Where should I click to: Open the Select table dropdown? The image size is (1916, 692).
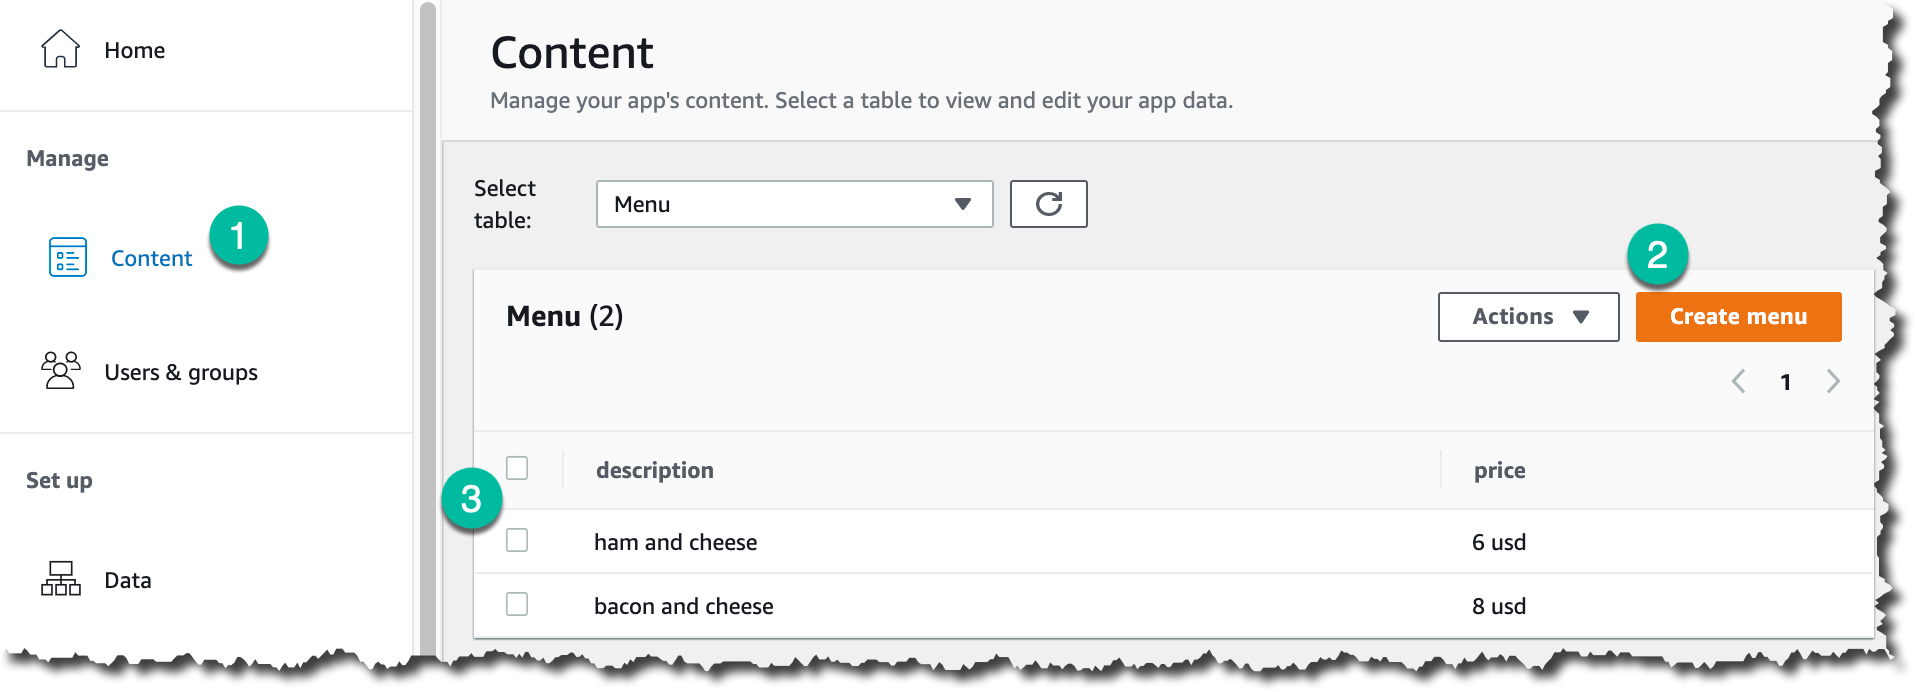pyautogui.click(x=794, y=204)
